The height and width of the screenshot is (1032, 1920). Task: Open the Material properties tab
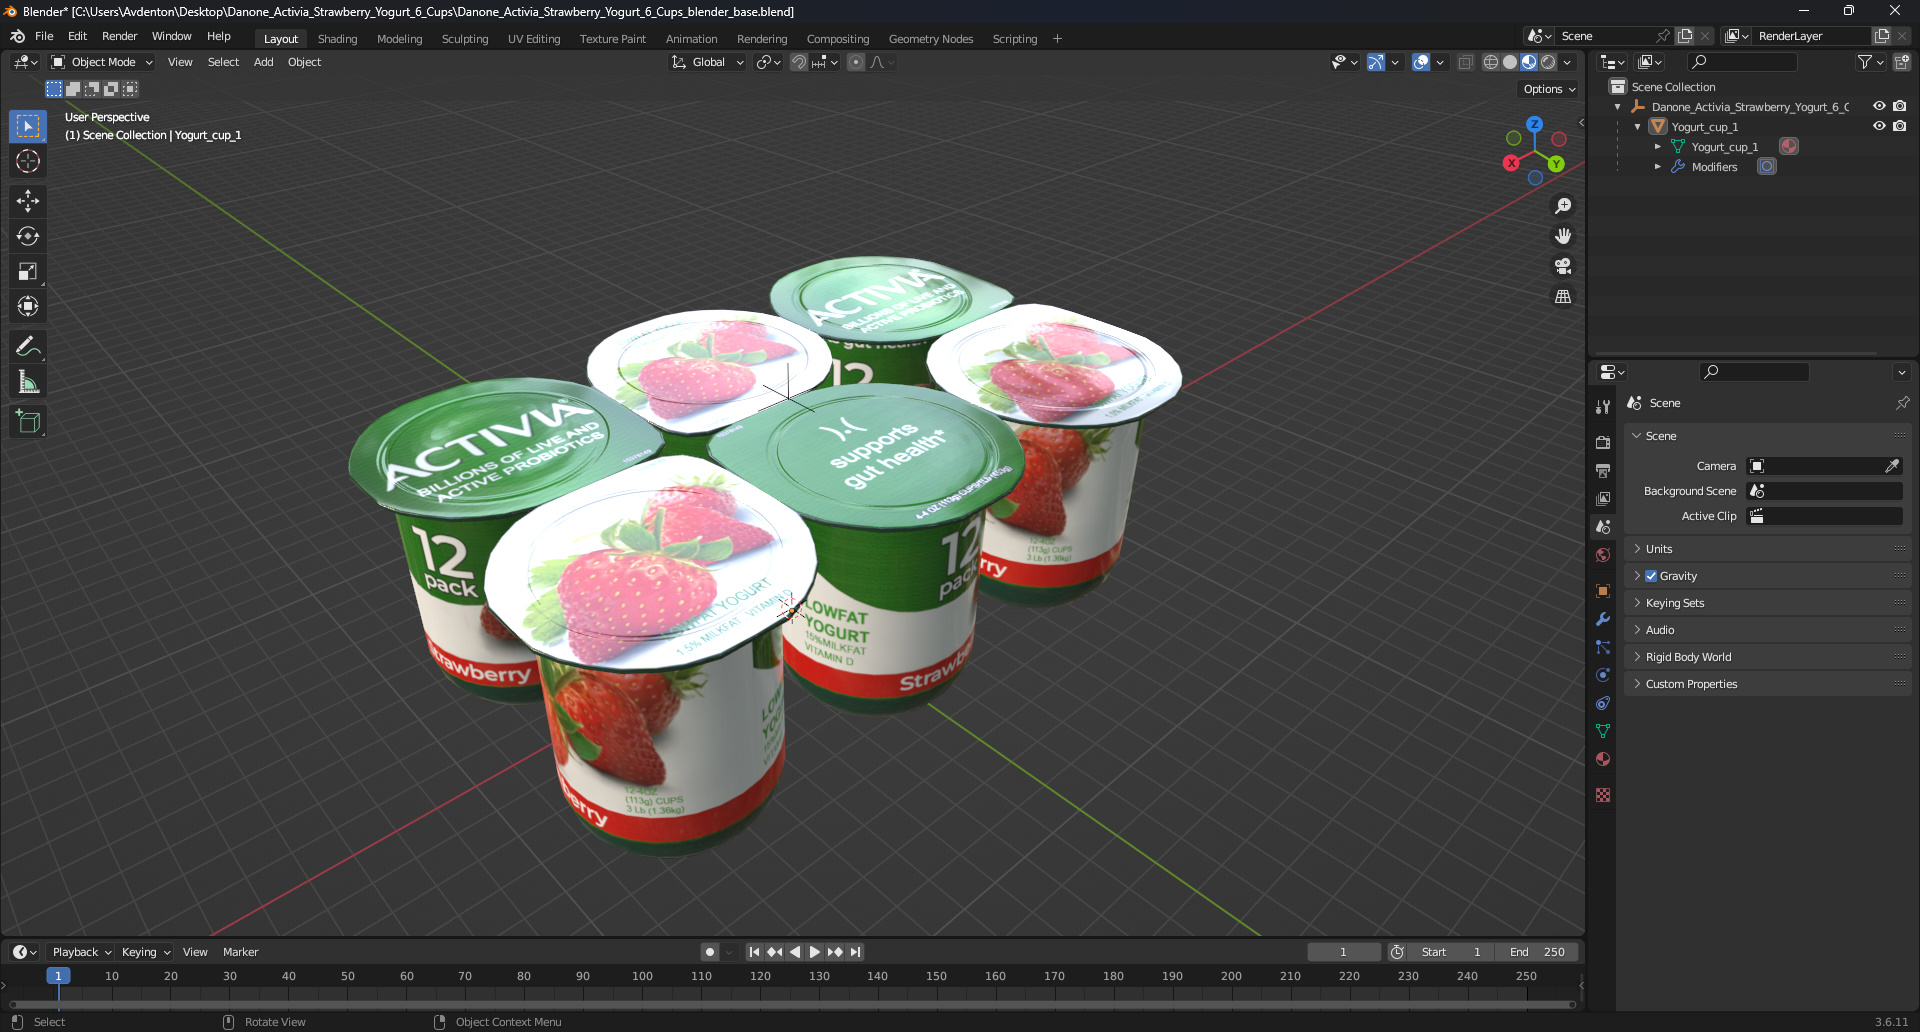1603,759
